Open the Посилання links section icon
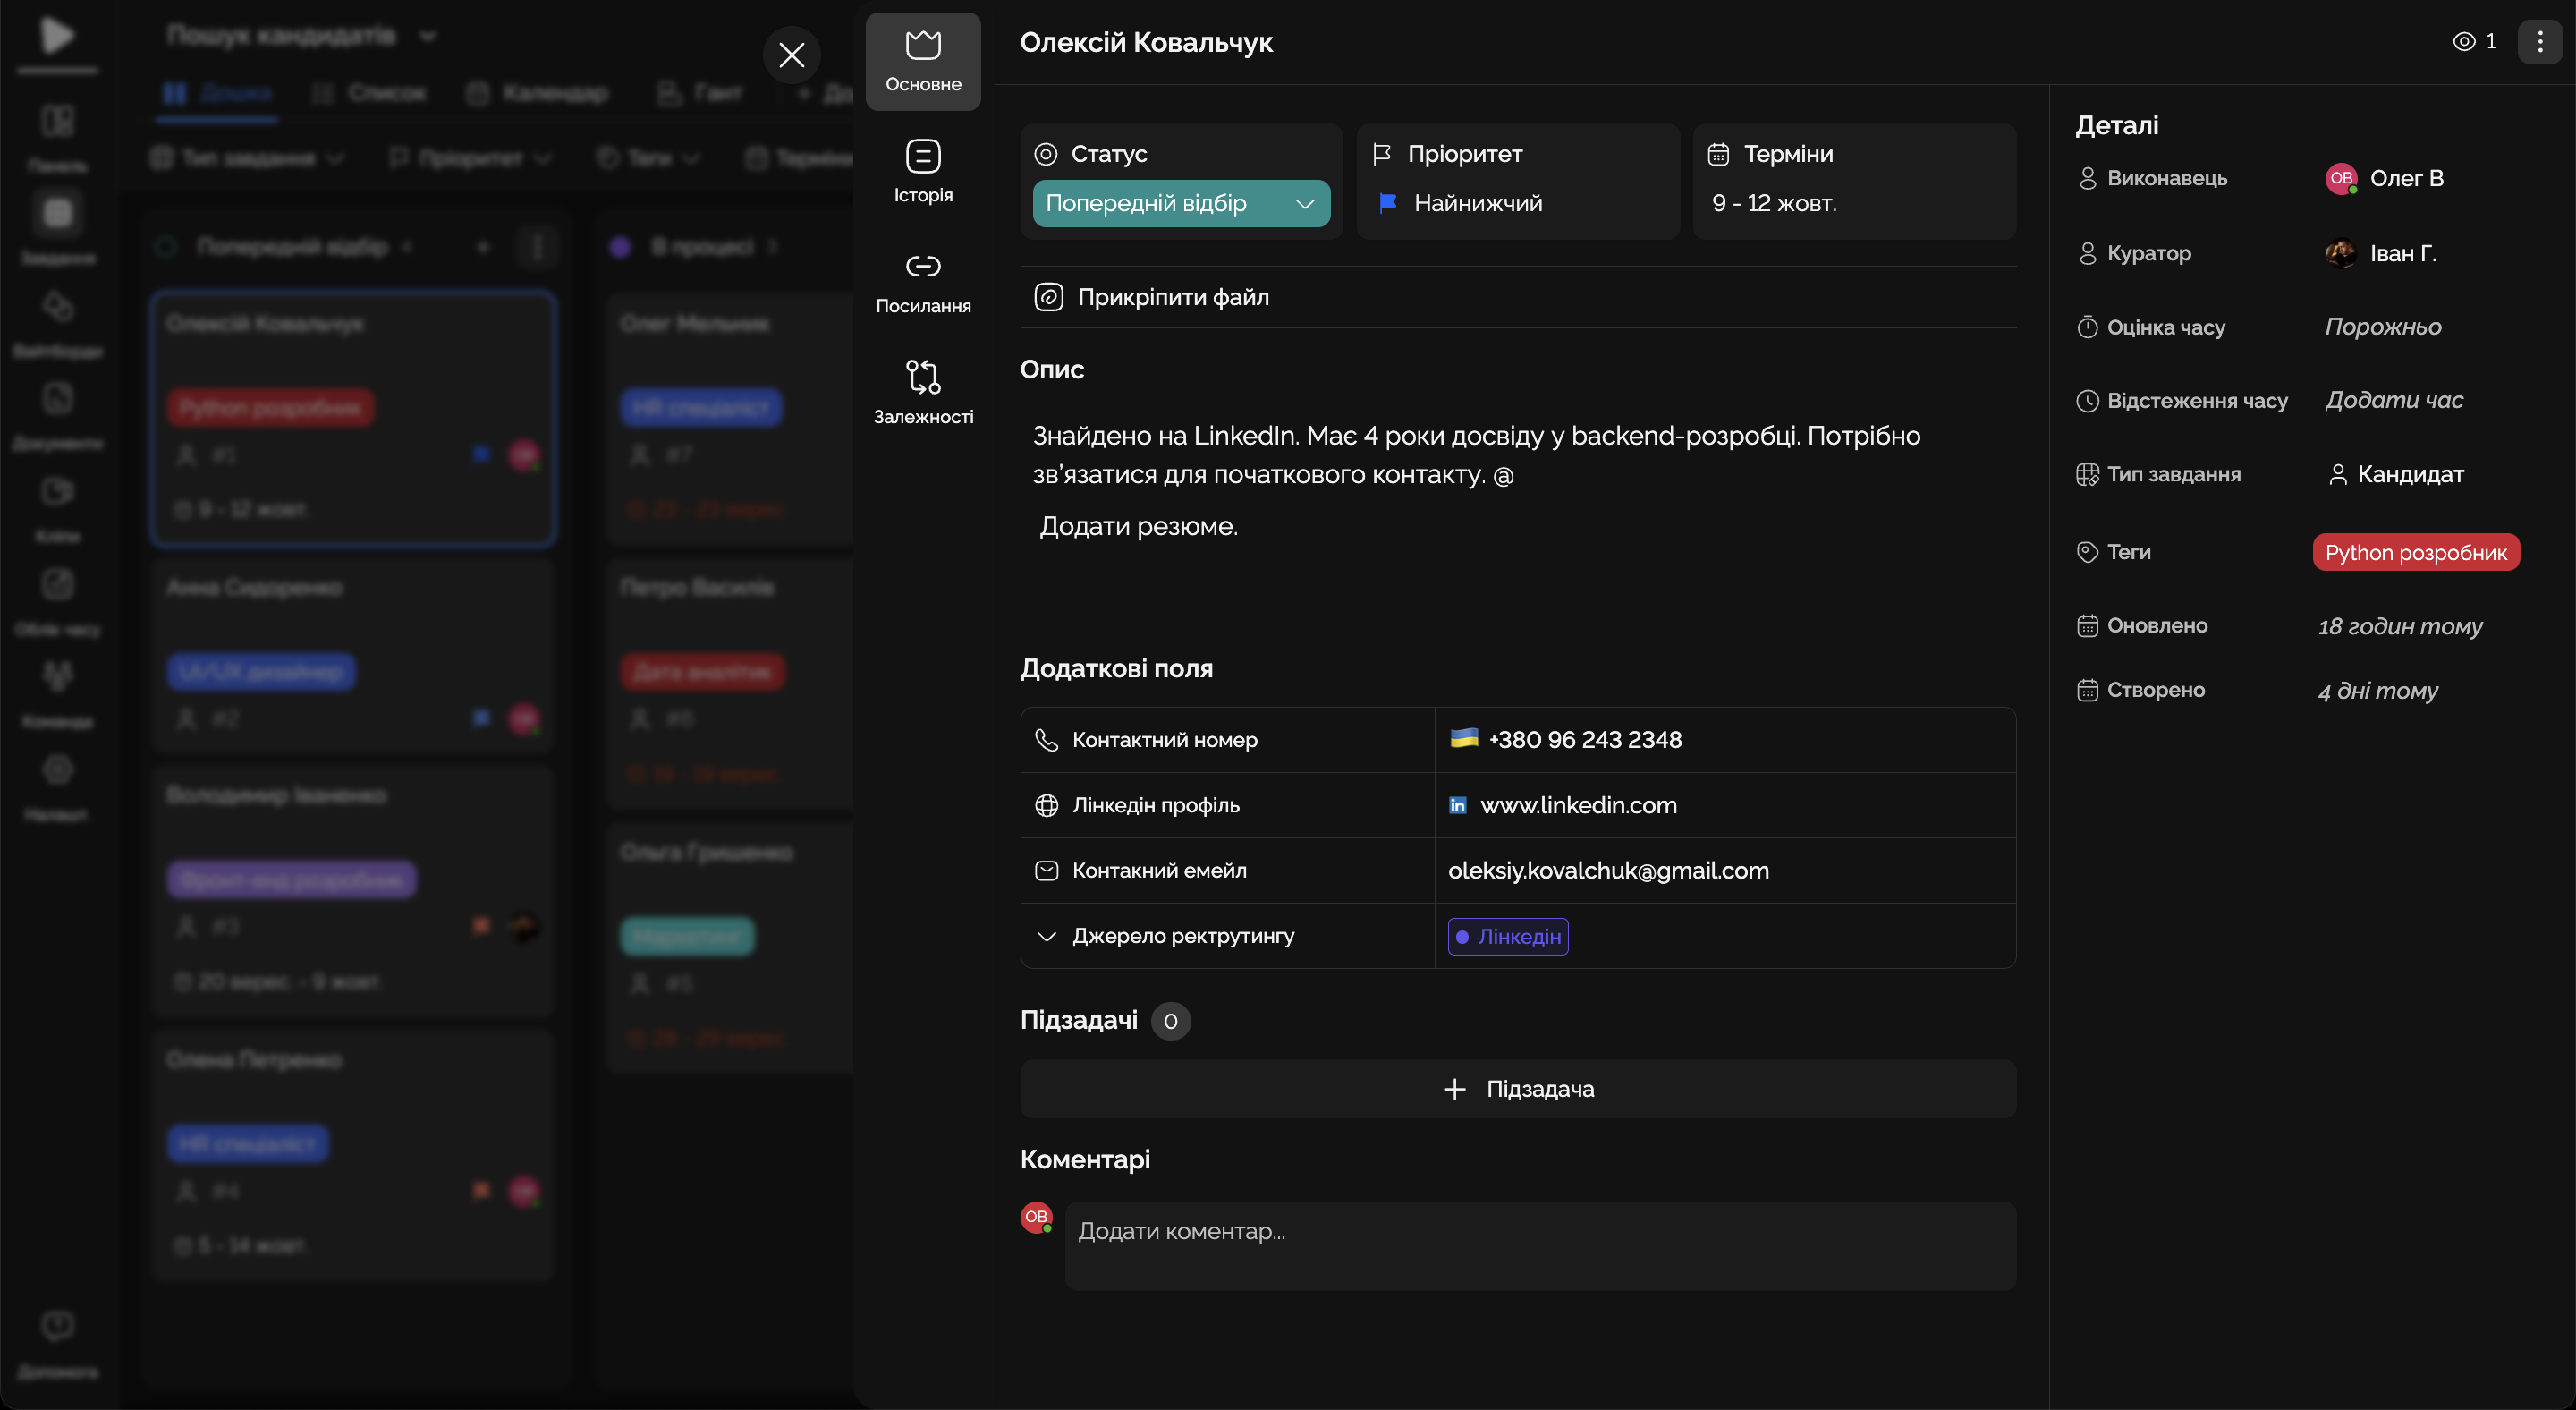This screenshot has width=2576, height=1410. (x=922, y=267)
